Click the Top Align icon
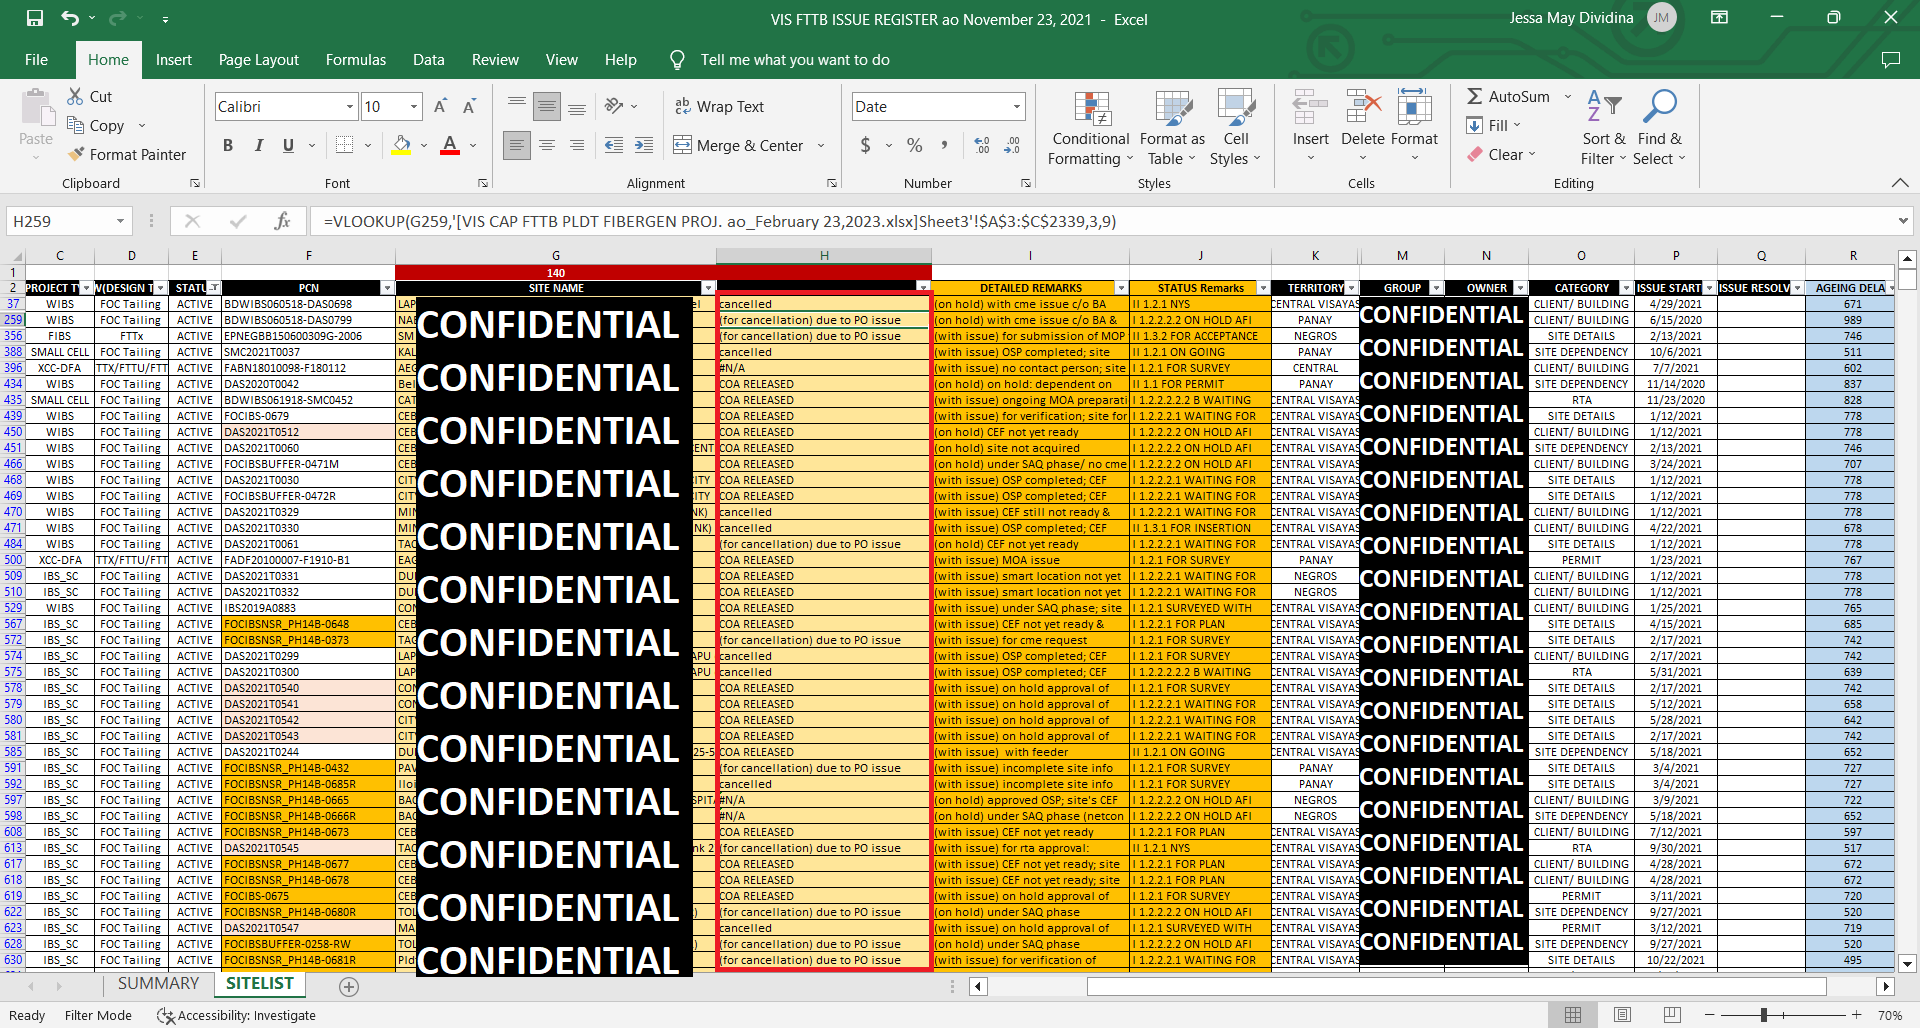 coord(516,105)
